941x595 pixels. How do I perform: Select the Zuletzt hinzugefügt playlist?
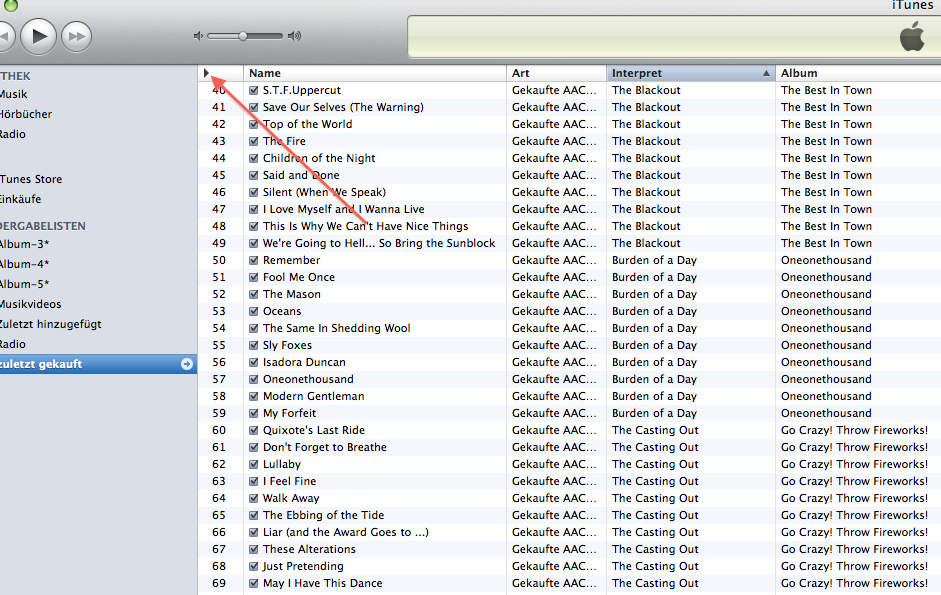pos(50,324)
